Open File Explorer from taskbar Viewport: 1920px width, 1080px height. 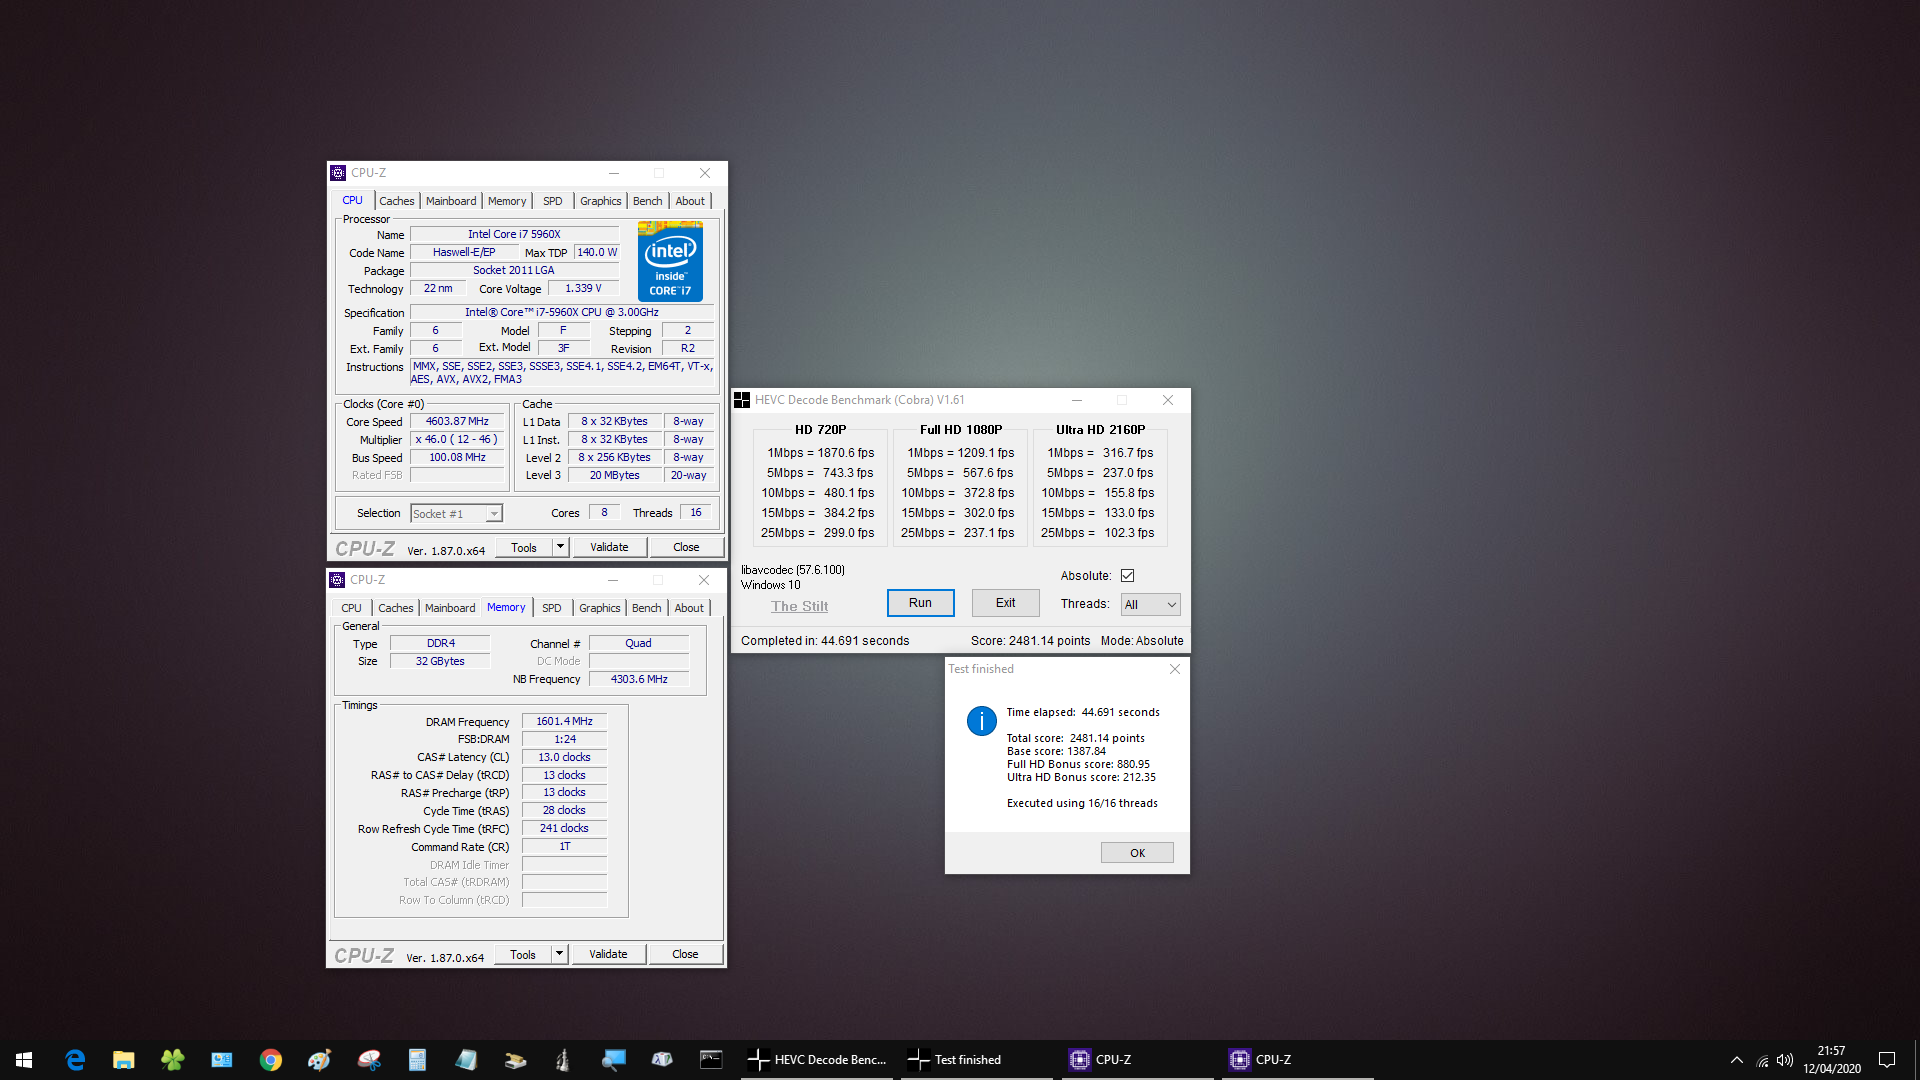tap(123, 1060)
